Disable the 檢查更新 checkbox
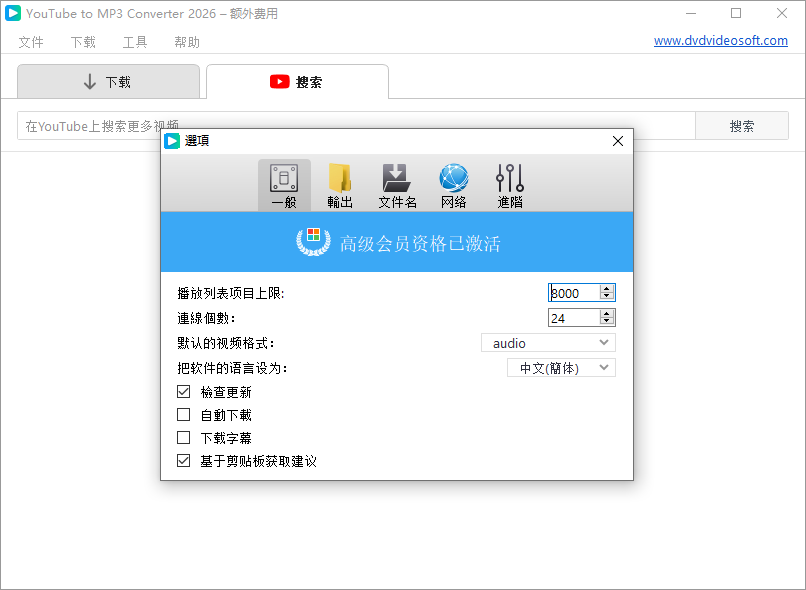The image size is (806, 590). click(x=183, y=391)
